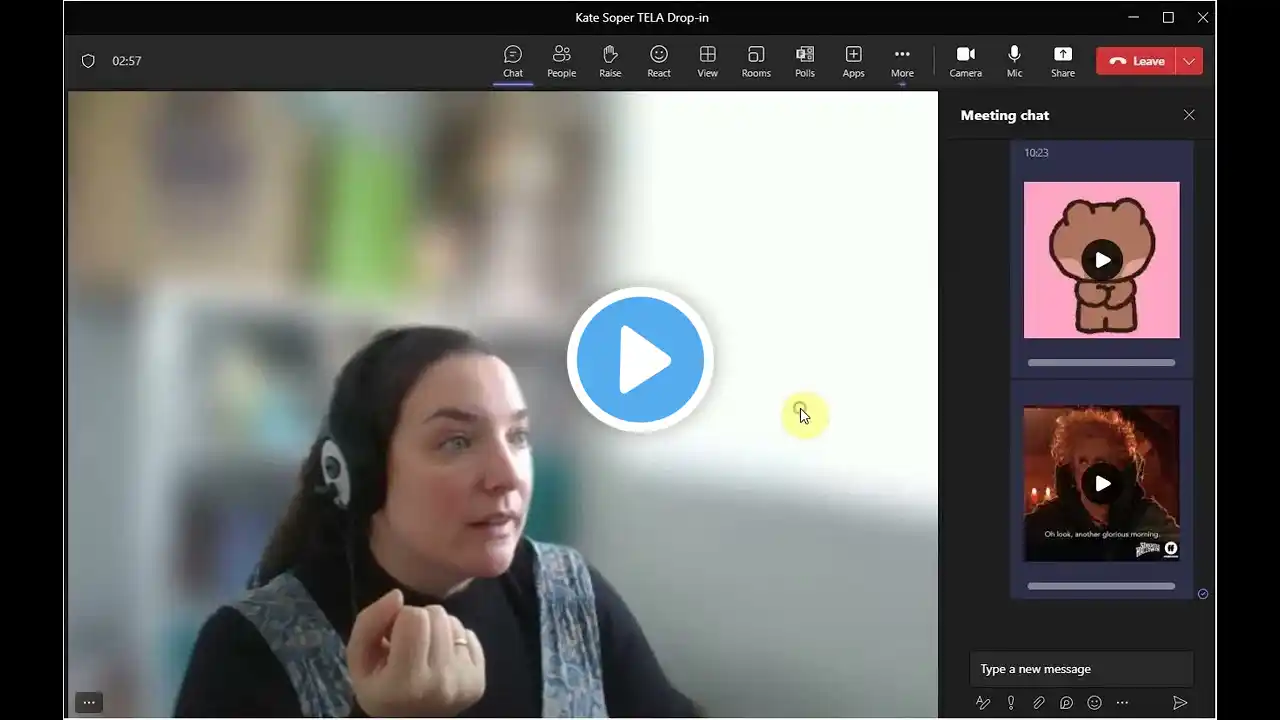
Task: Open the emoji picker in compose bar
Action: [1094, 703]
